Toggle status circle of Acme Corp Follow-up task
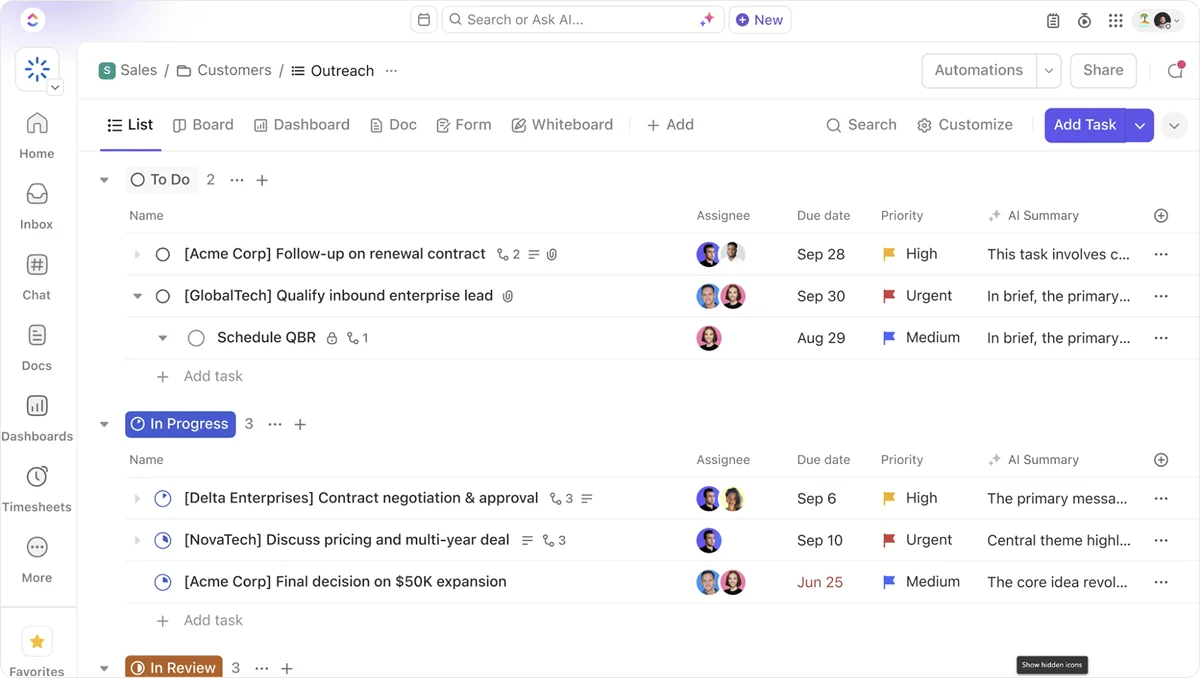The image size is (1200, 678). pyautogui.click(x=163, y=254)
